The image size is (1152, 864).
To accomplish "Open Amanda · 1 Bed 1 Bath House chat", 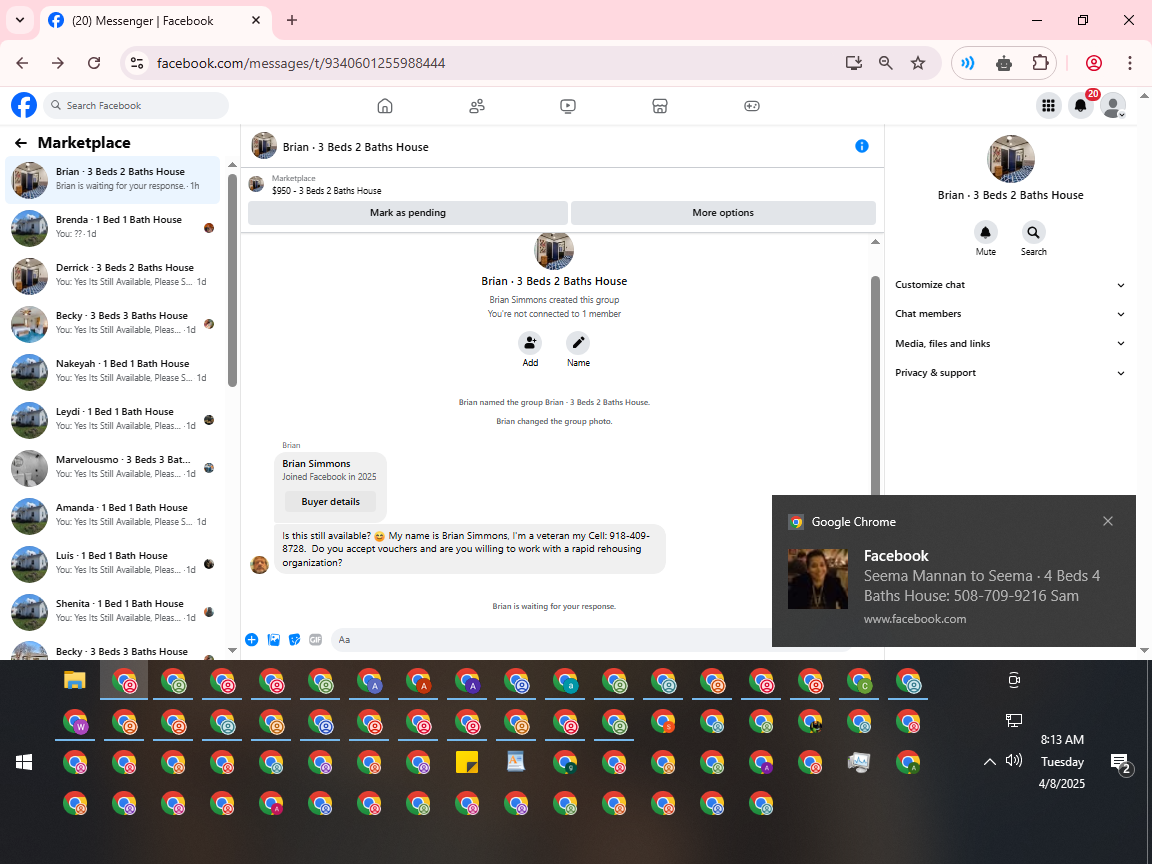I will tap(112, 516).
